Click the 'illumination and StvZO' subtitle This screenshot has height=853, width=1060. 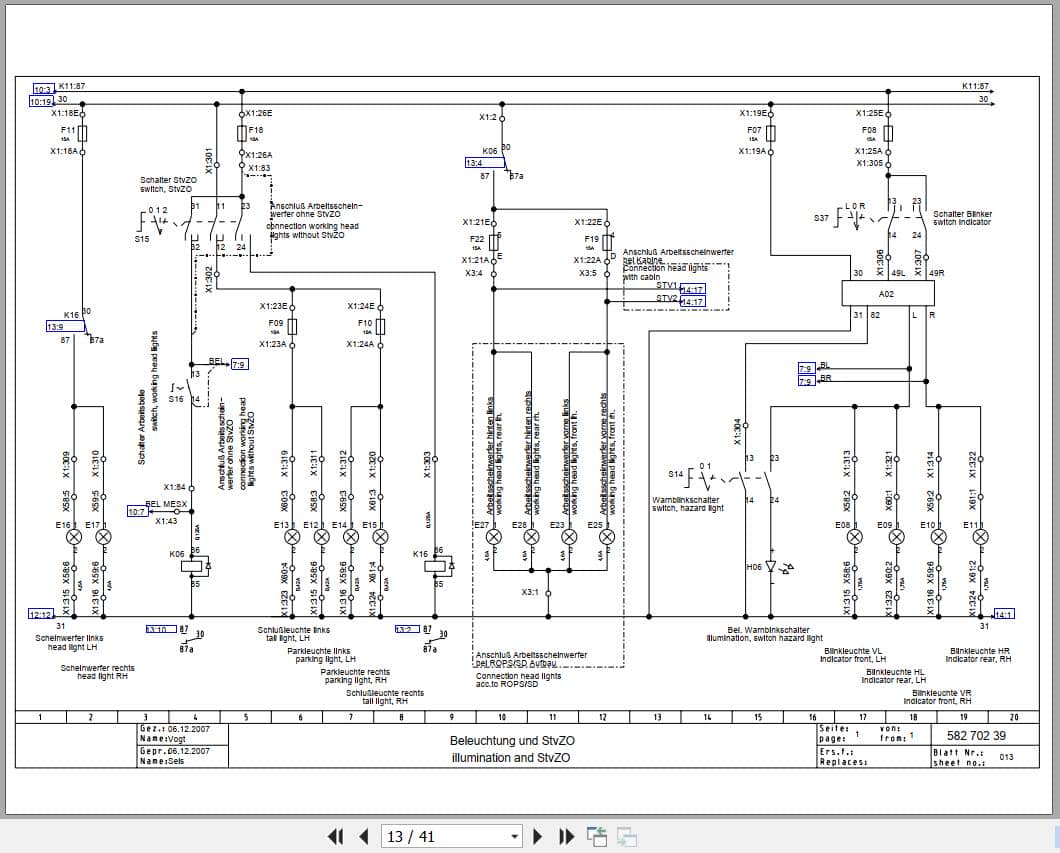(x=510, y=758)
